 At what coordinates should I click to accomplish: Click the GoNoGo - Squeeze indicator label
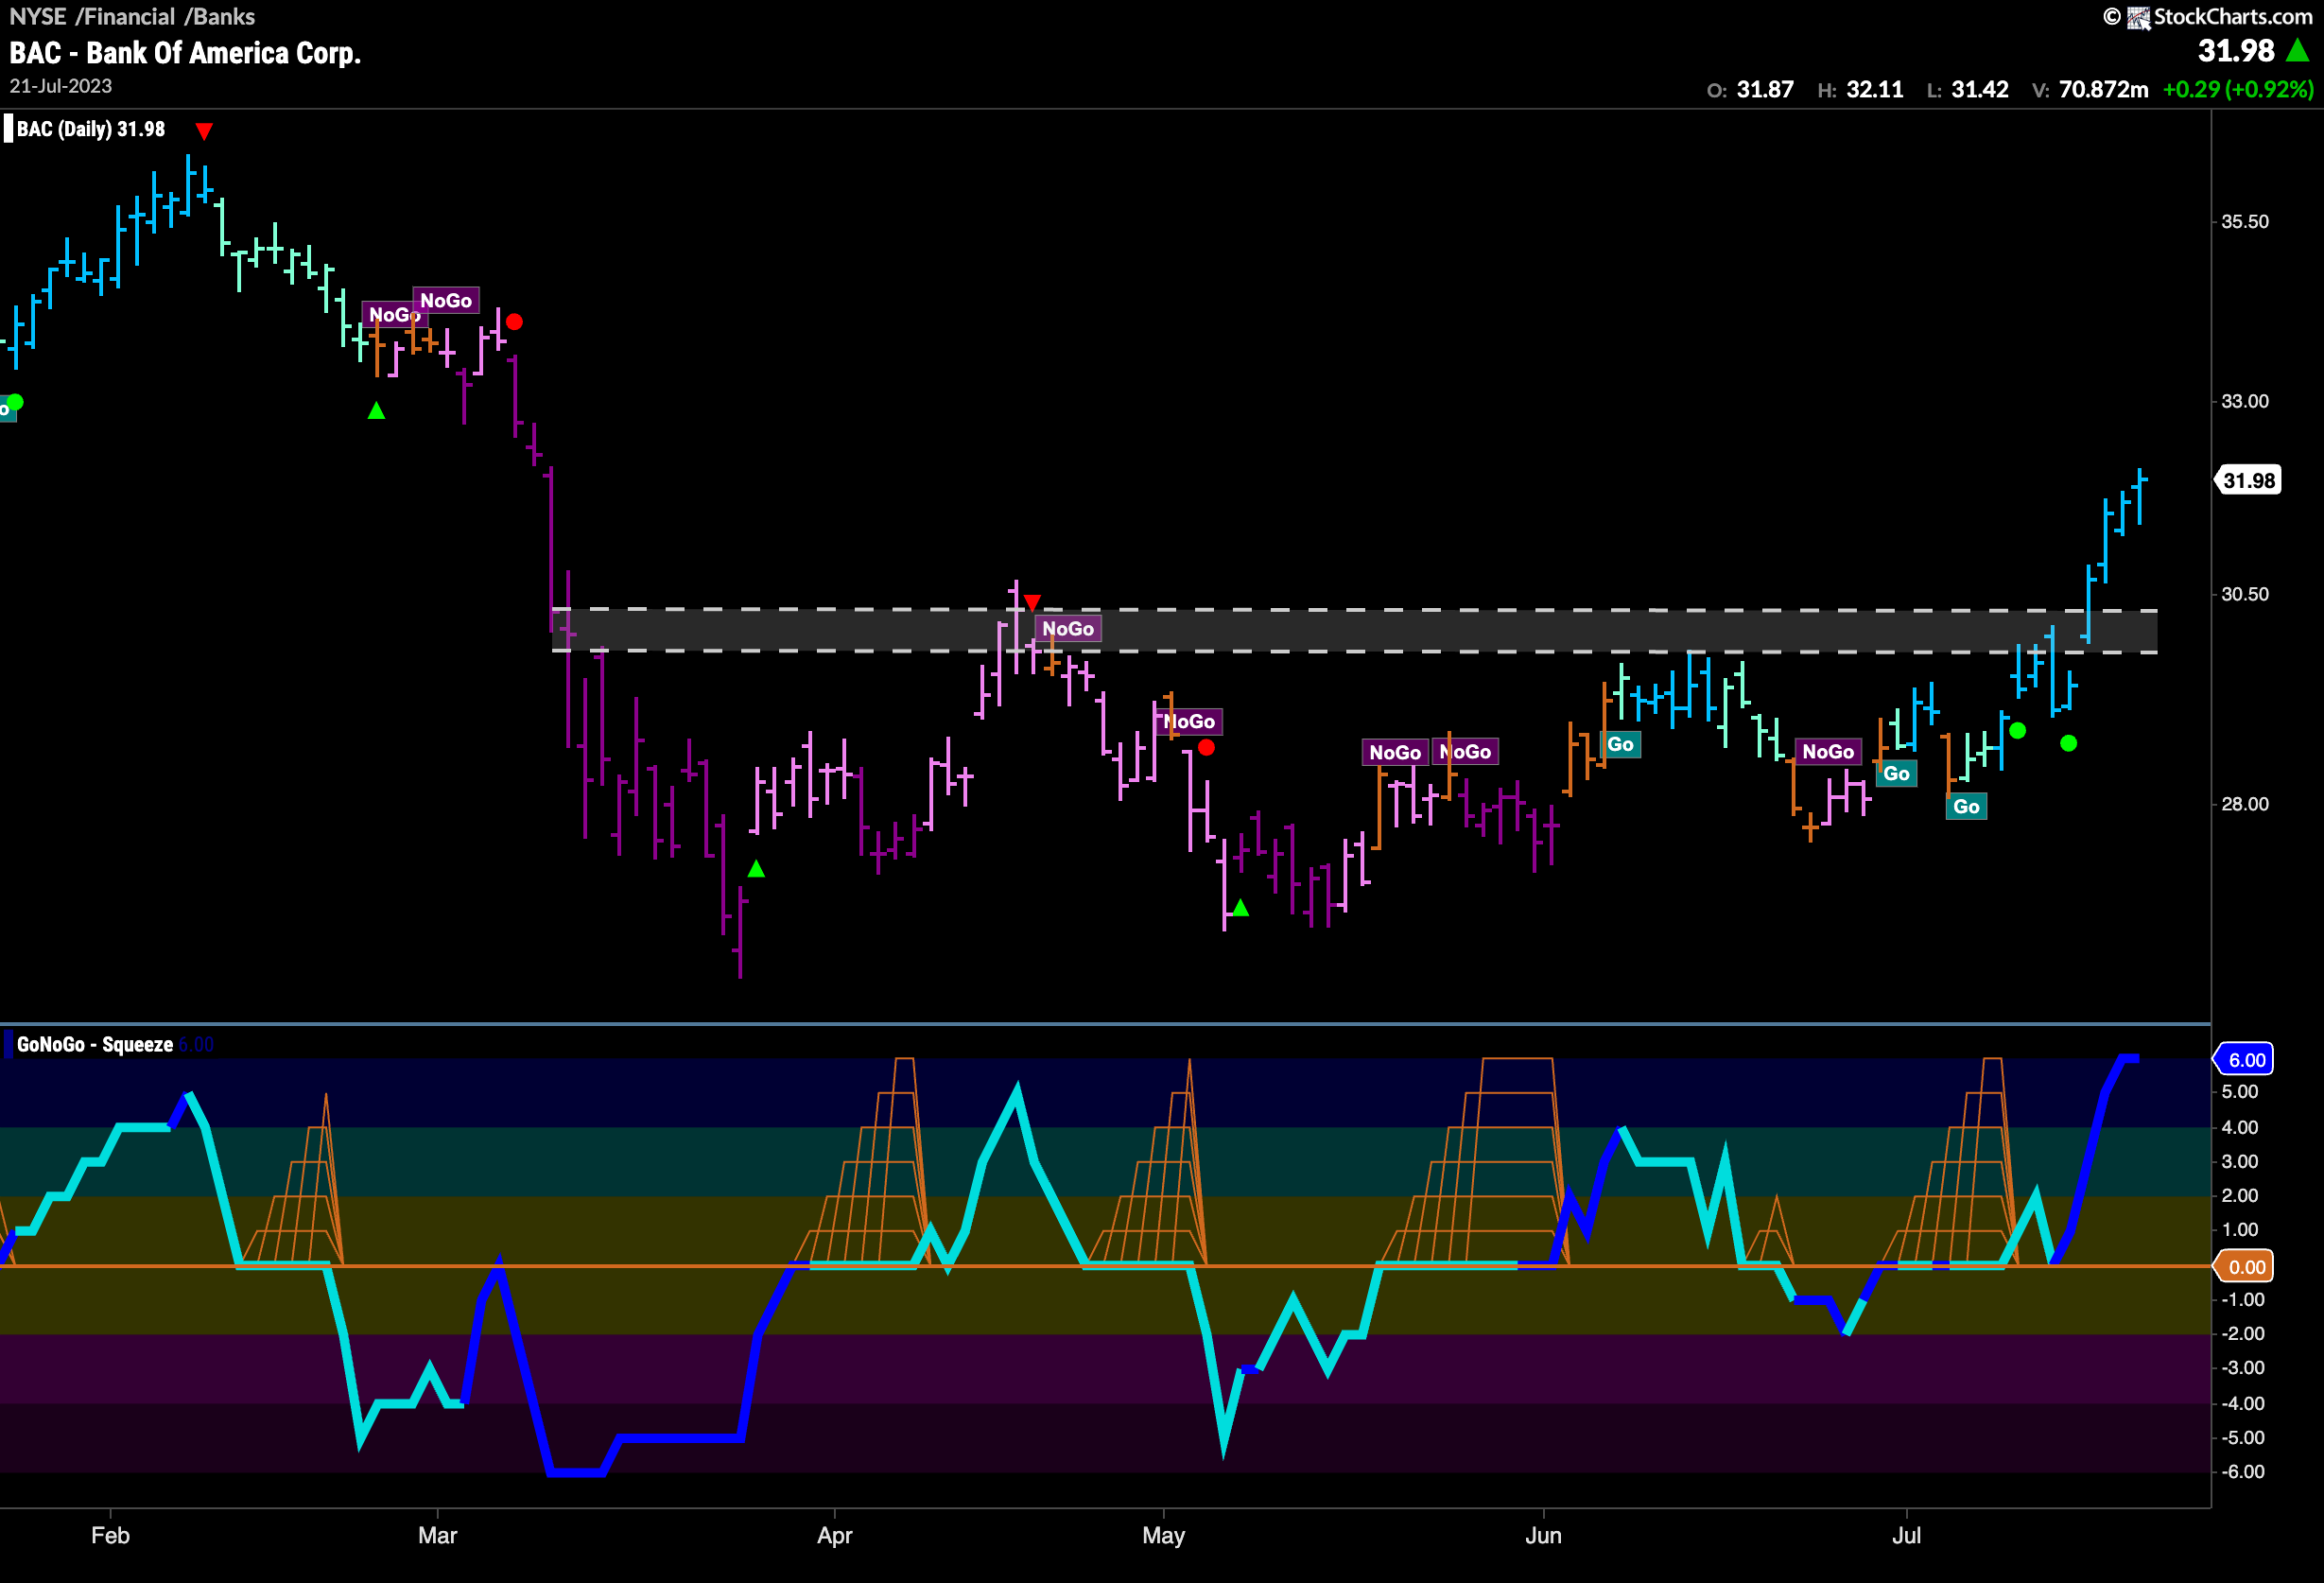(x=95, y=1044)
